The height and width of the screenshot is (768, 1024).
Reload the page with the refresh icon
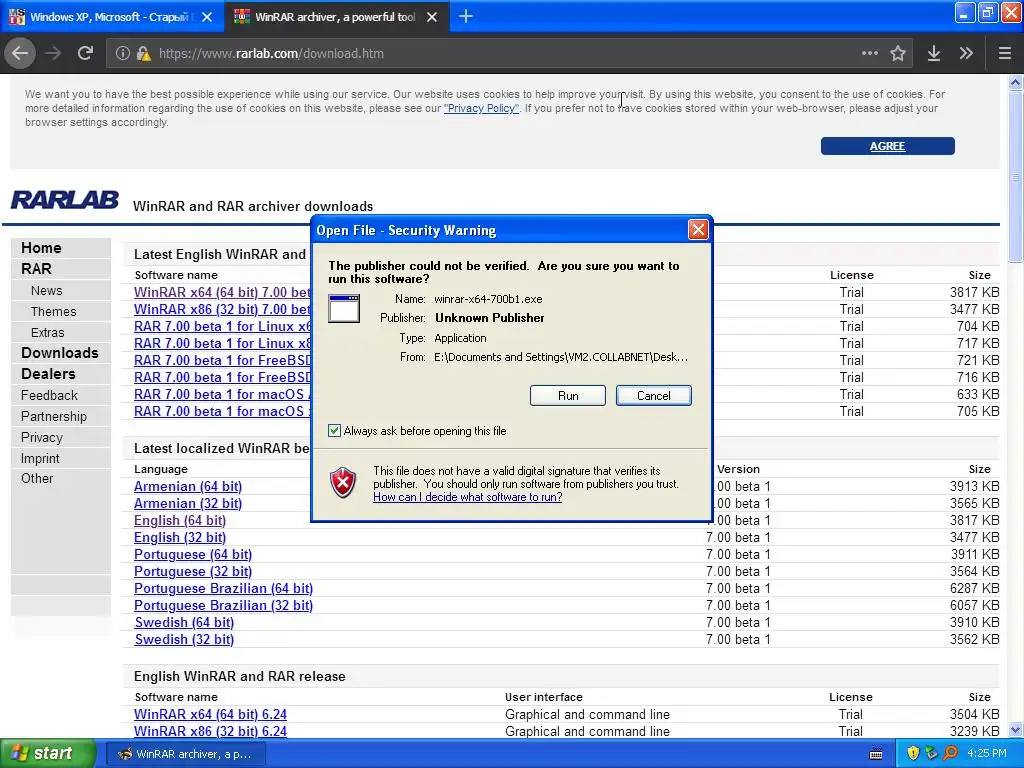tap(85, 54)
